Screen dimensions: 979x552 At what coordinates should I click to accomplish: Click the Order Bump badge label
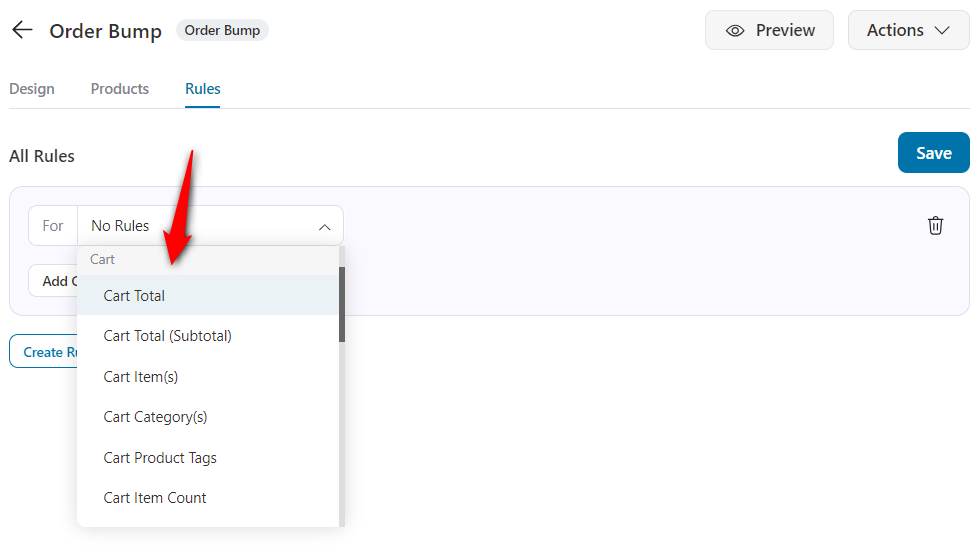[x=222, y=30]
